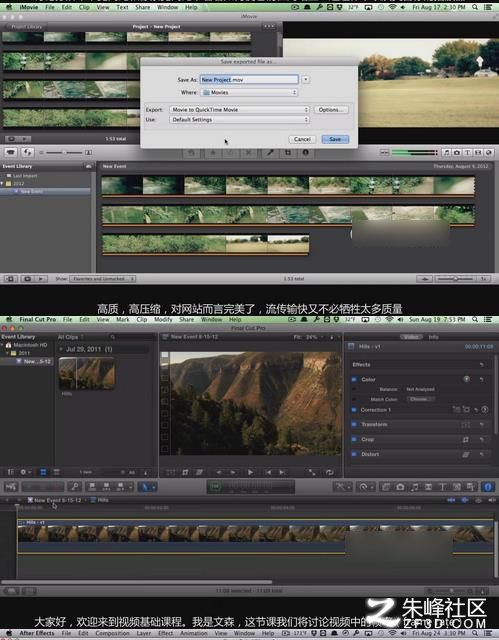The width and height of the screenshot is (499, 640).
Task: Open the iMovie inspector info icon
Action: pyautogui.click(x=305, y=153)
